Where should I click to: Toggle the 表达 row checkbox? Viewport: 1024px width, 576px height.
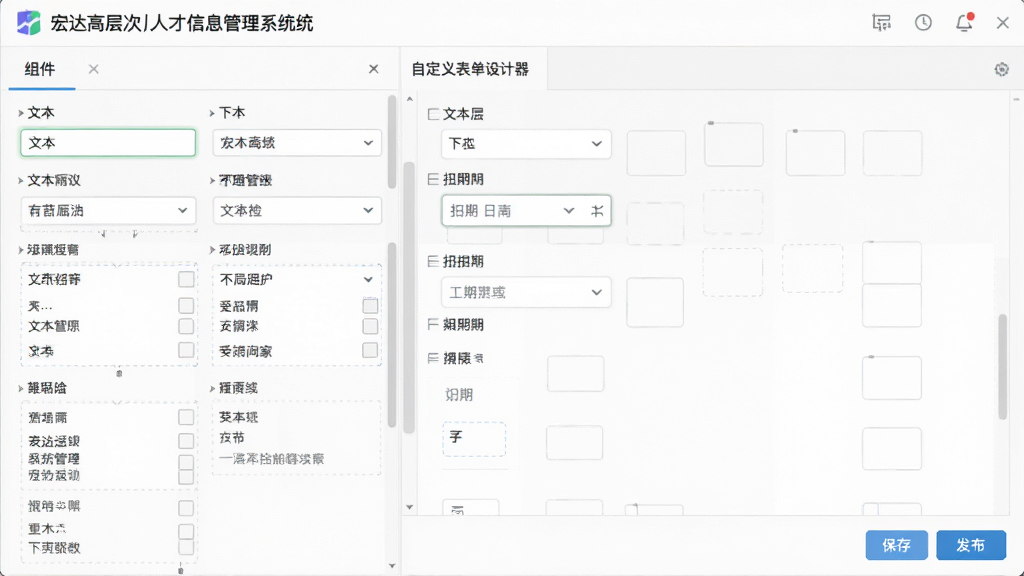tap(186, 441)
